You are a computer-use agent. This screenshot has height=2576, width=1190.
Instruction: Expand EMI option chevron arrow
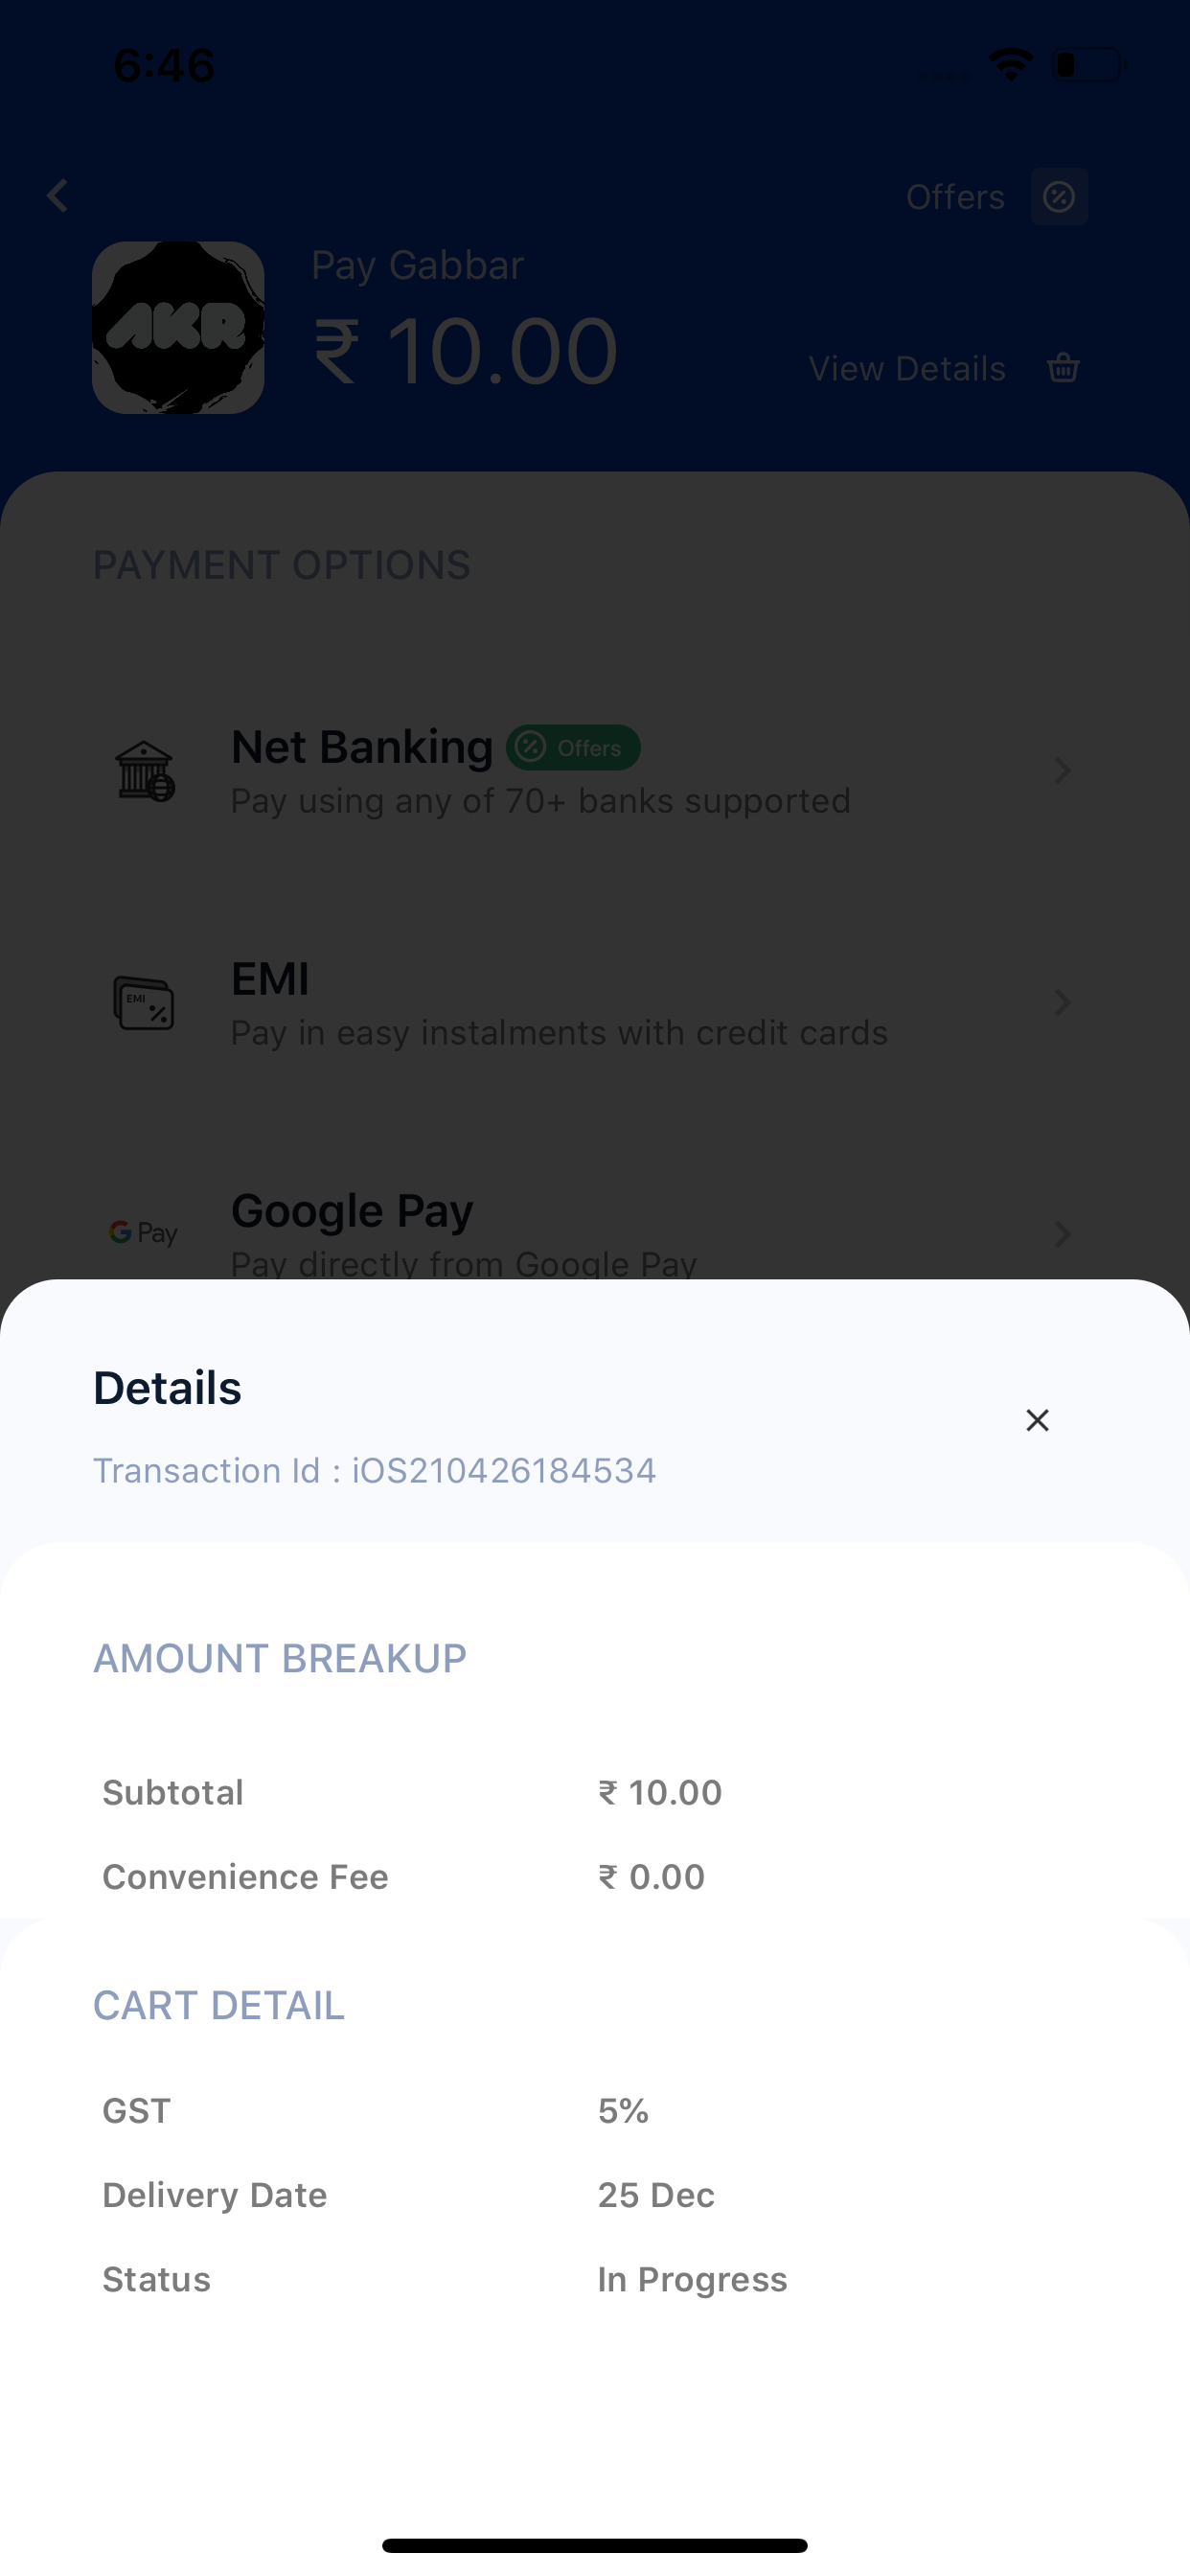click(x=1062, y=1003)
